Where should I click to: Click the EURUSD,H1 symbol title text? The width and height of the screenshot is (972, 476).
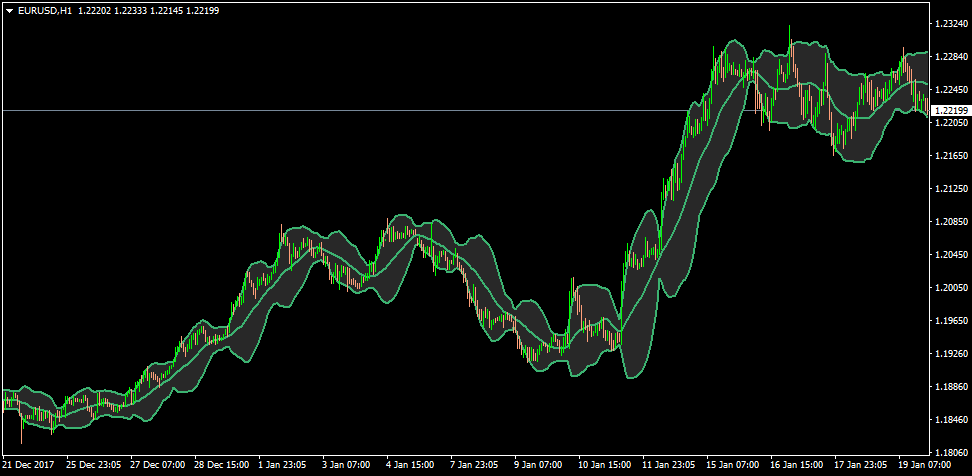[x=45, y=11]
